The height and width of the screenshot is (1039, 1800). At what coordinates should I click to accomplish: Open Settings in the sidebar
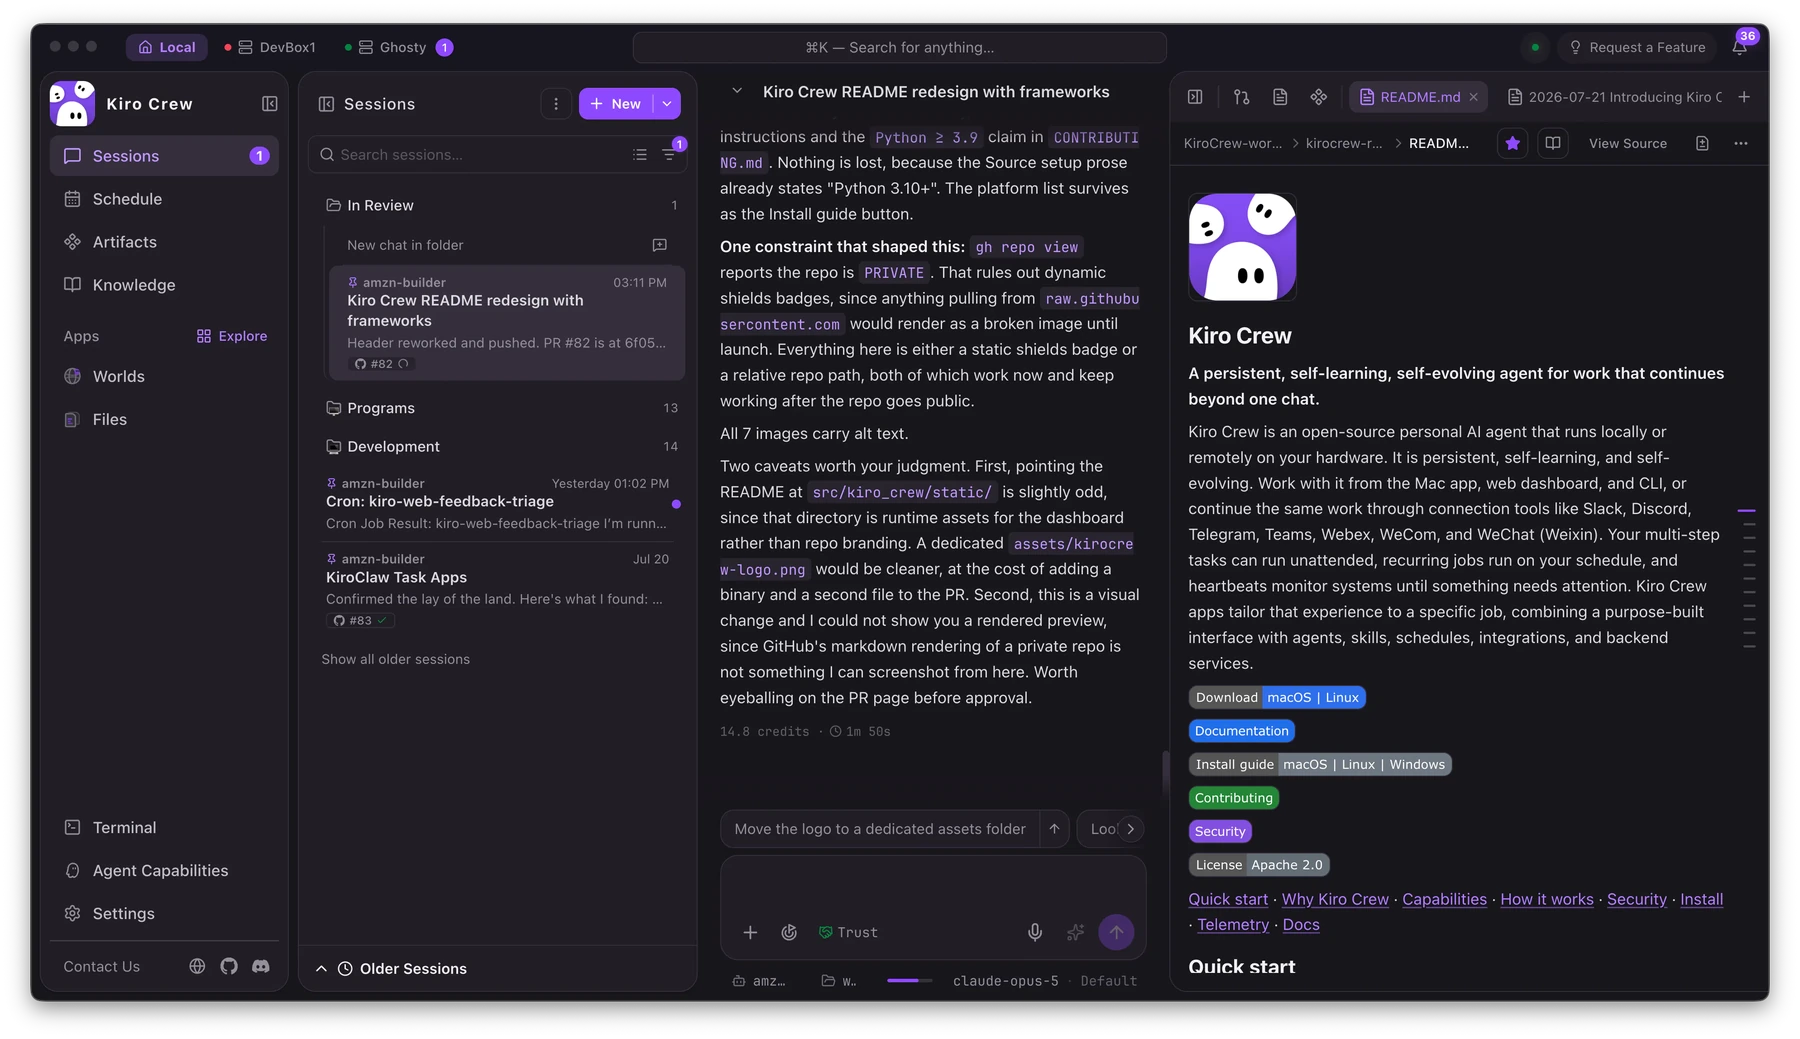point(164,913)
